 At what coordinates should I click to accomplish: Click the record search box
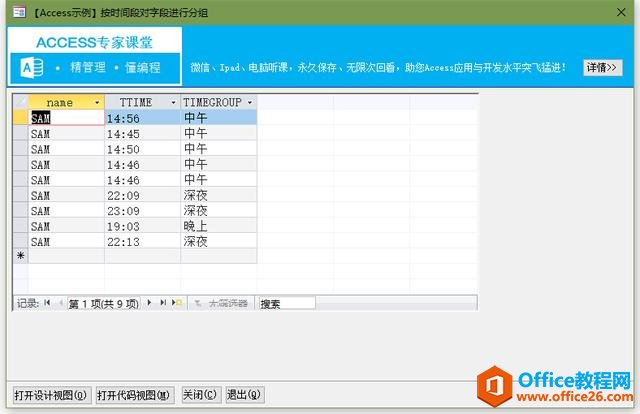pos(286,303)
